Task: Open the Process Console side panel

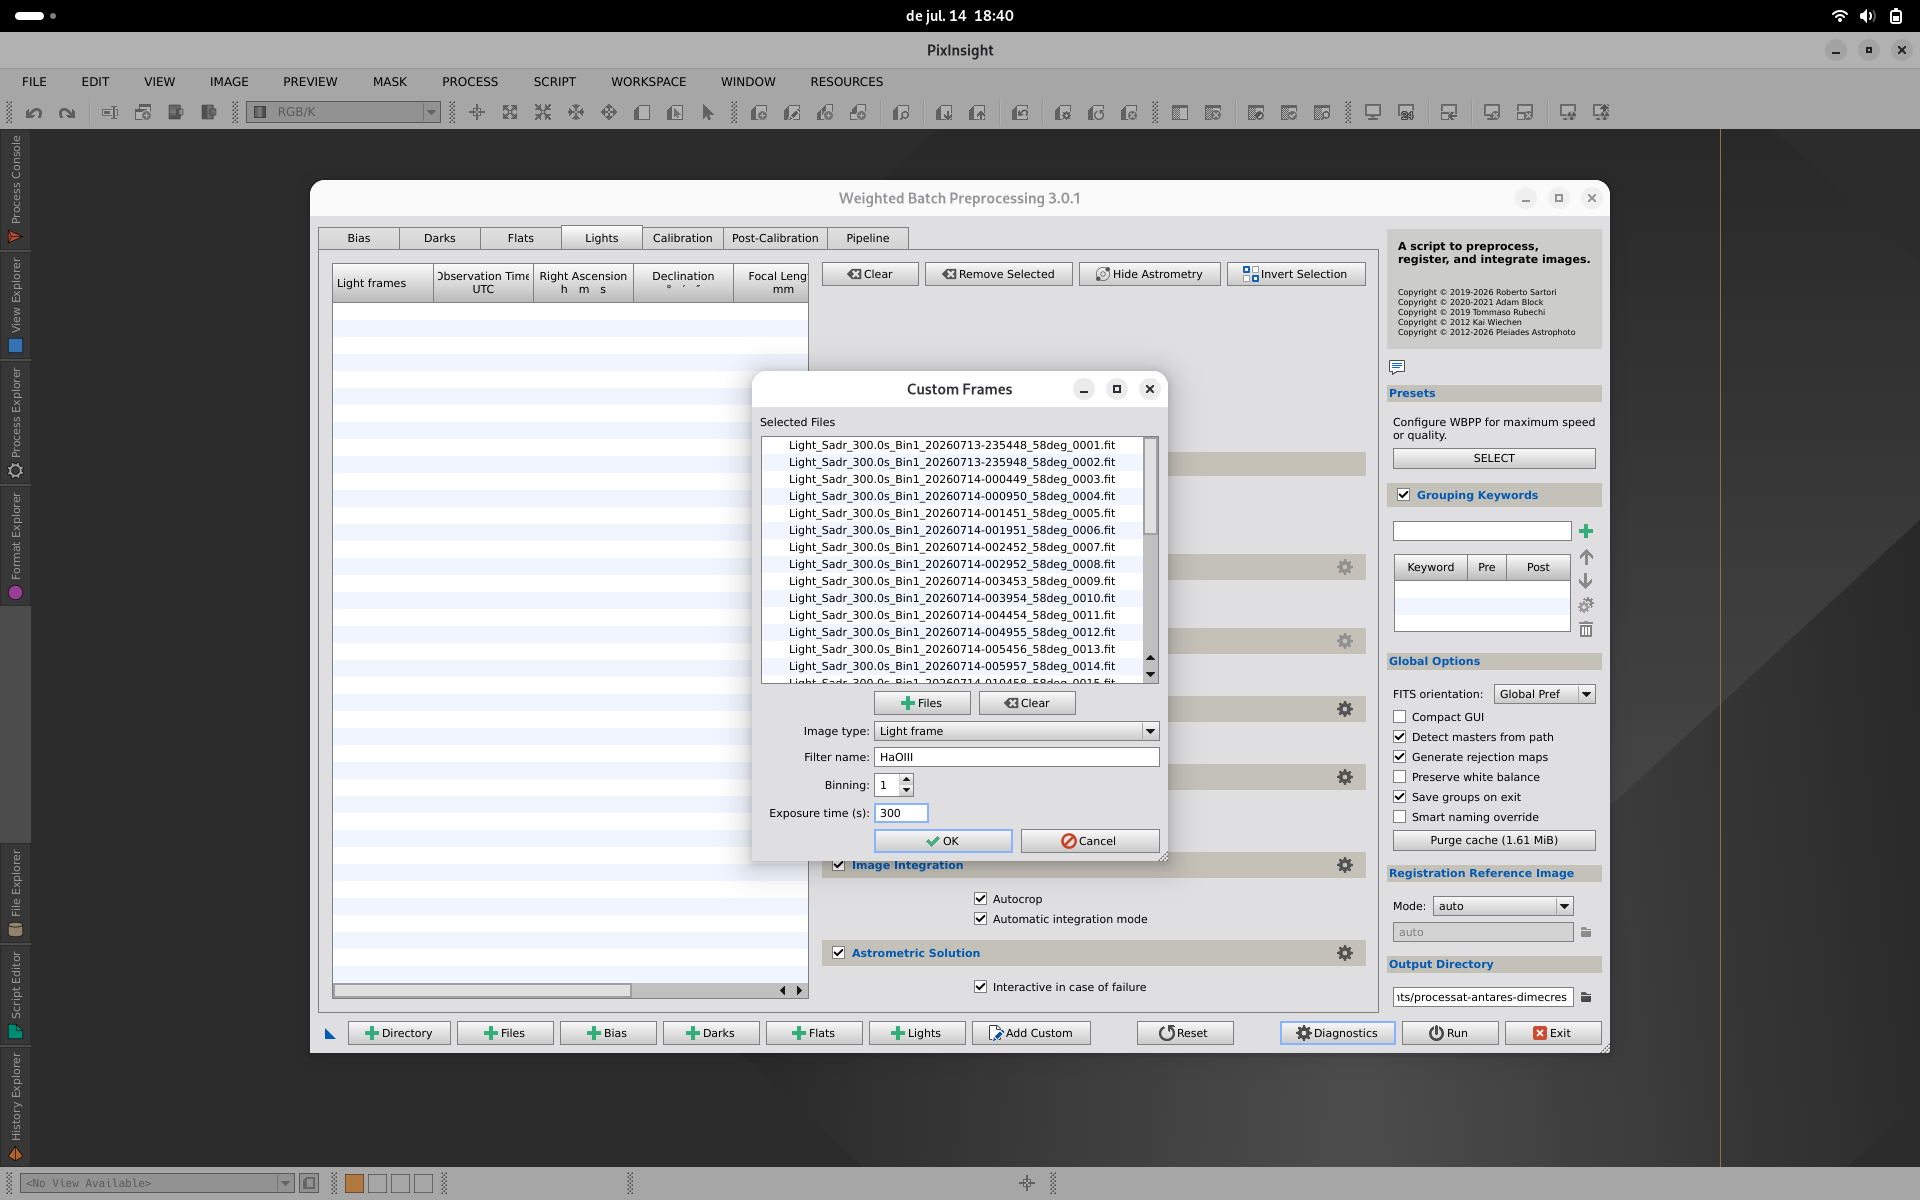Action: [15, 189]
